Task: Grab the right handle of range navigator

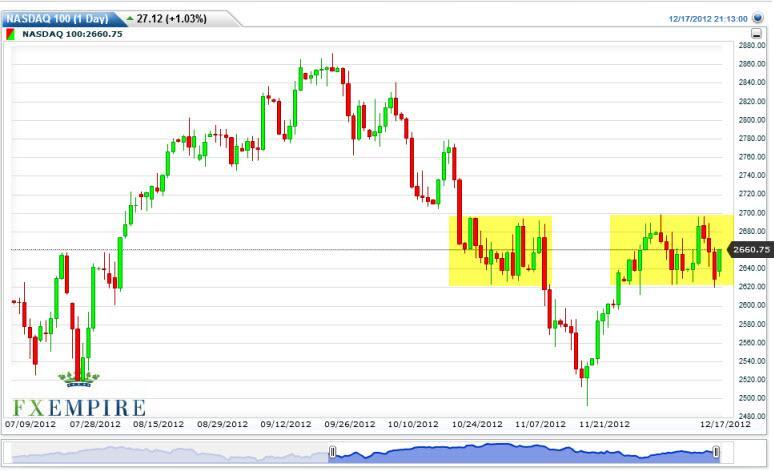Action: coord(717,454)
